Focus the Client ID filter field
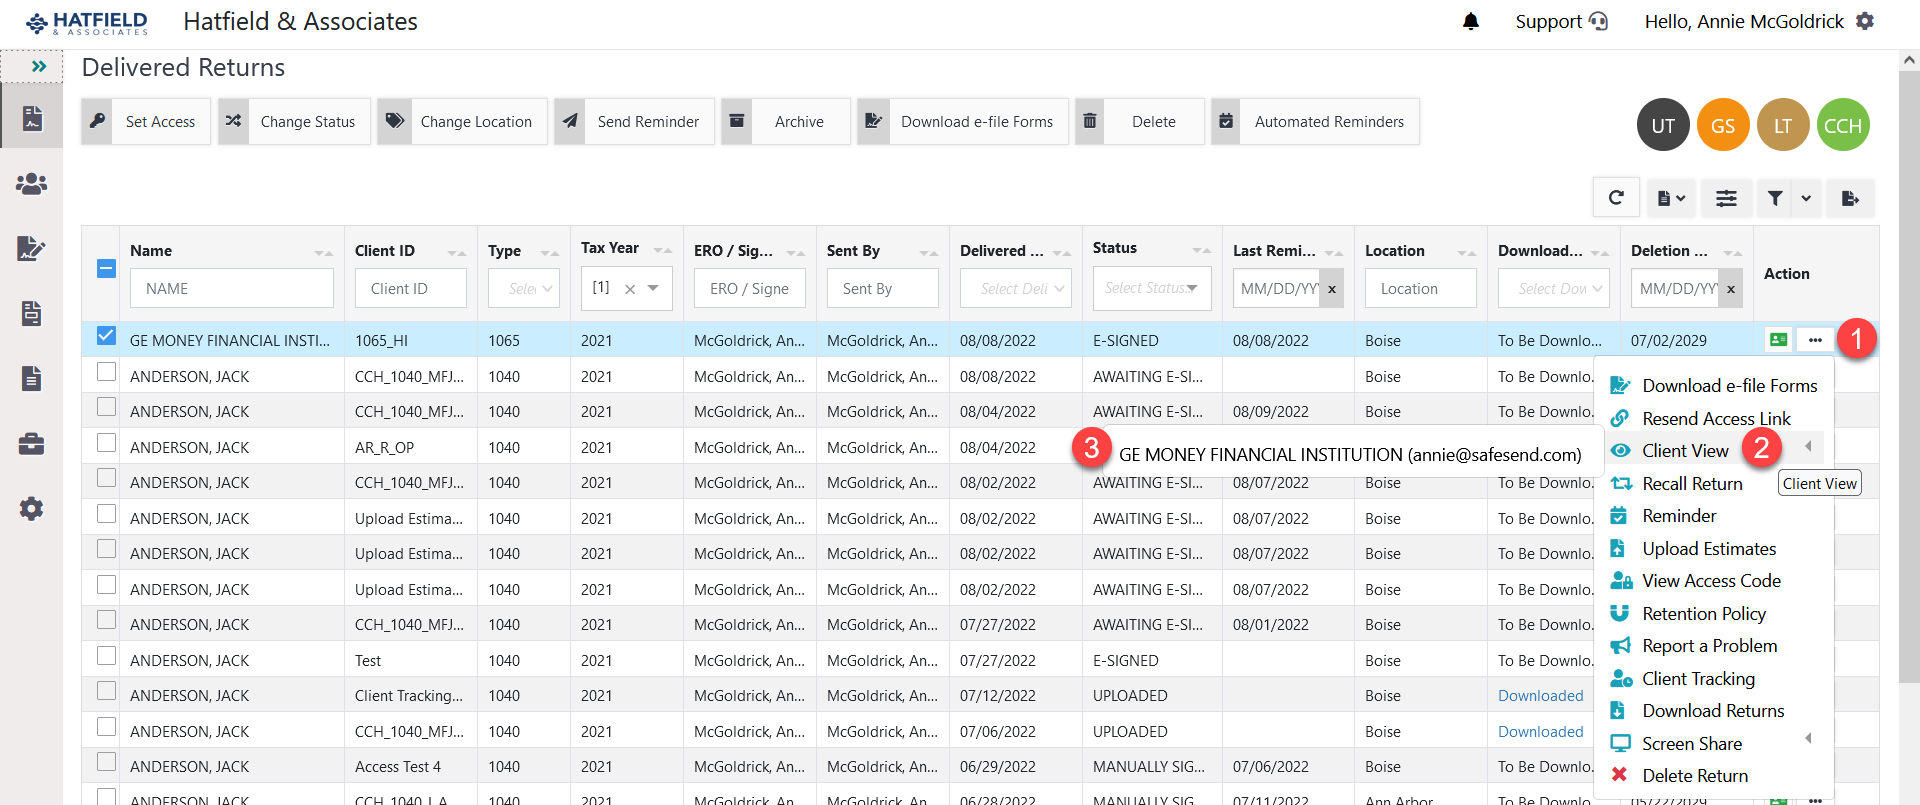This screenshot has width=1920, height=805. click(411, 289)
